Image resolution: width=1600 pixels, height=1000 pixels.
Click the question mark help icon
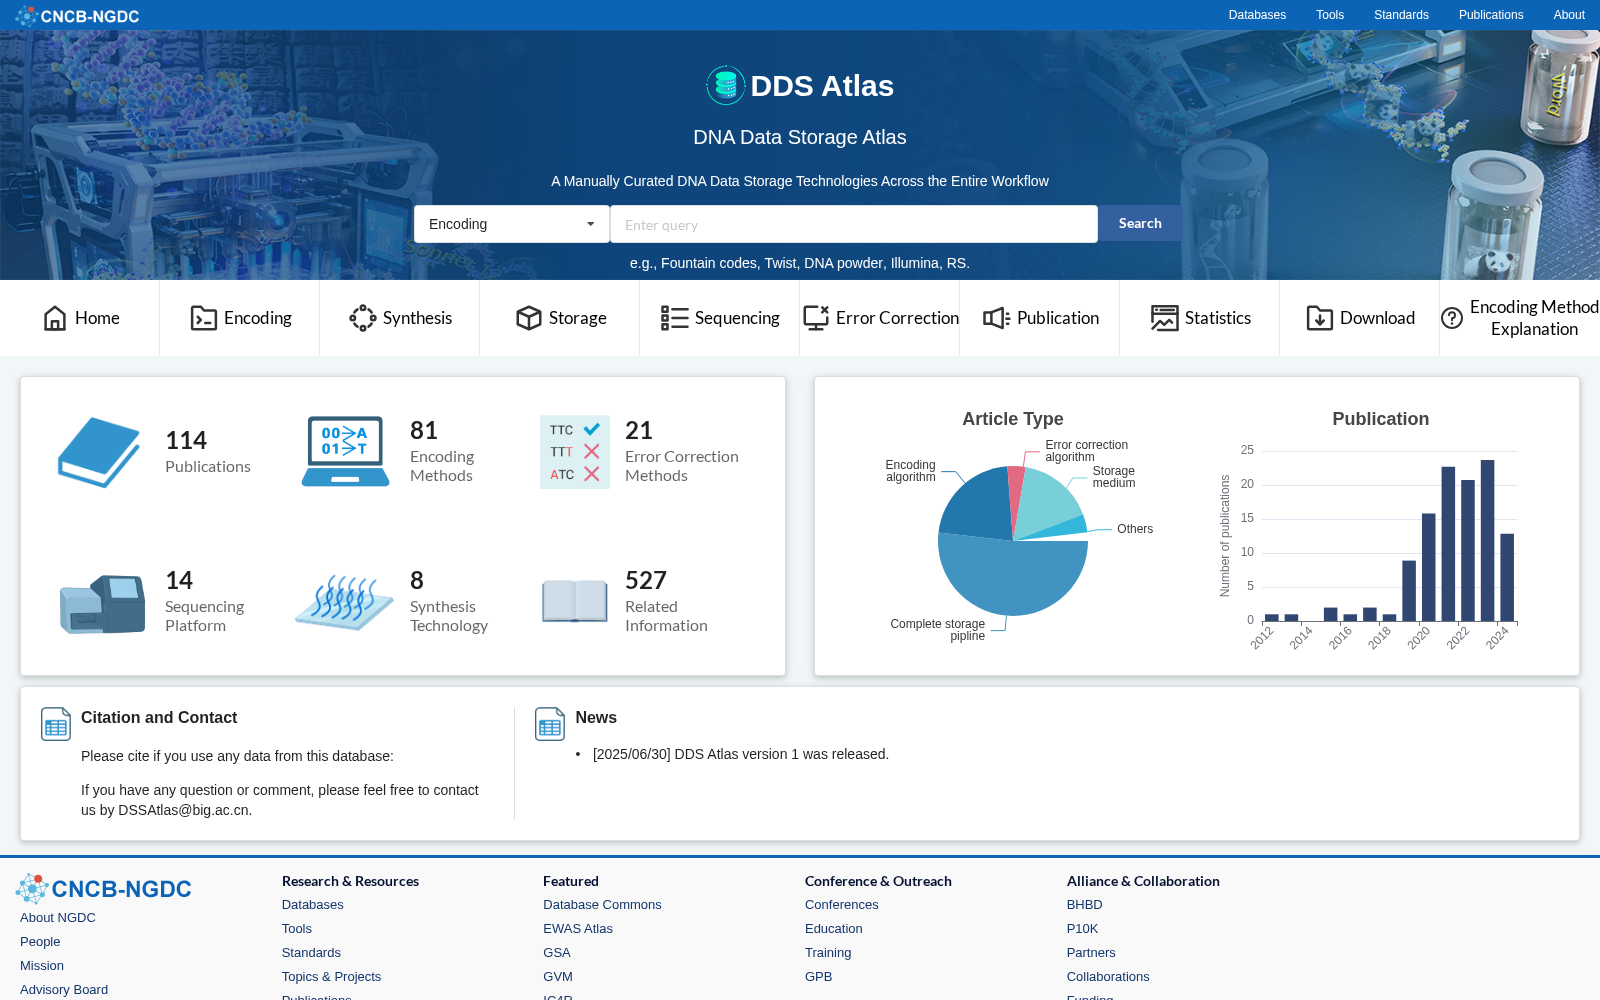[1452, 318]
